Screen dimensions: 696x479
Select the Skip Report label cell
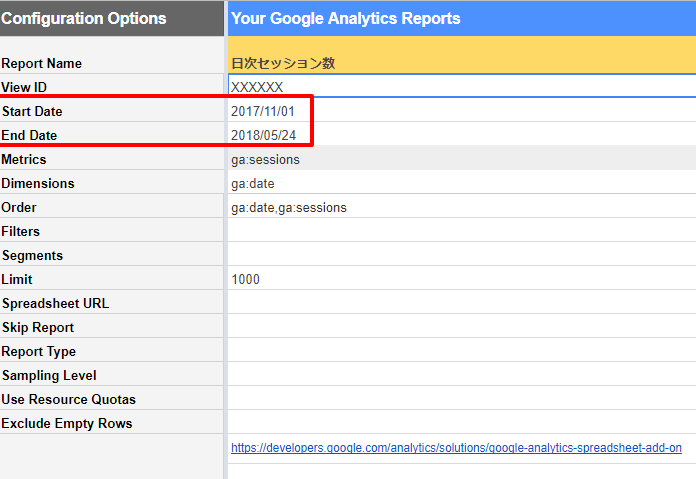(112, 327)
